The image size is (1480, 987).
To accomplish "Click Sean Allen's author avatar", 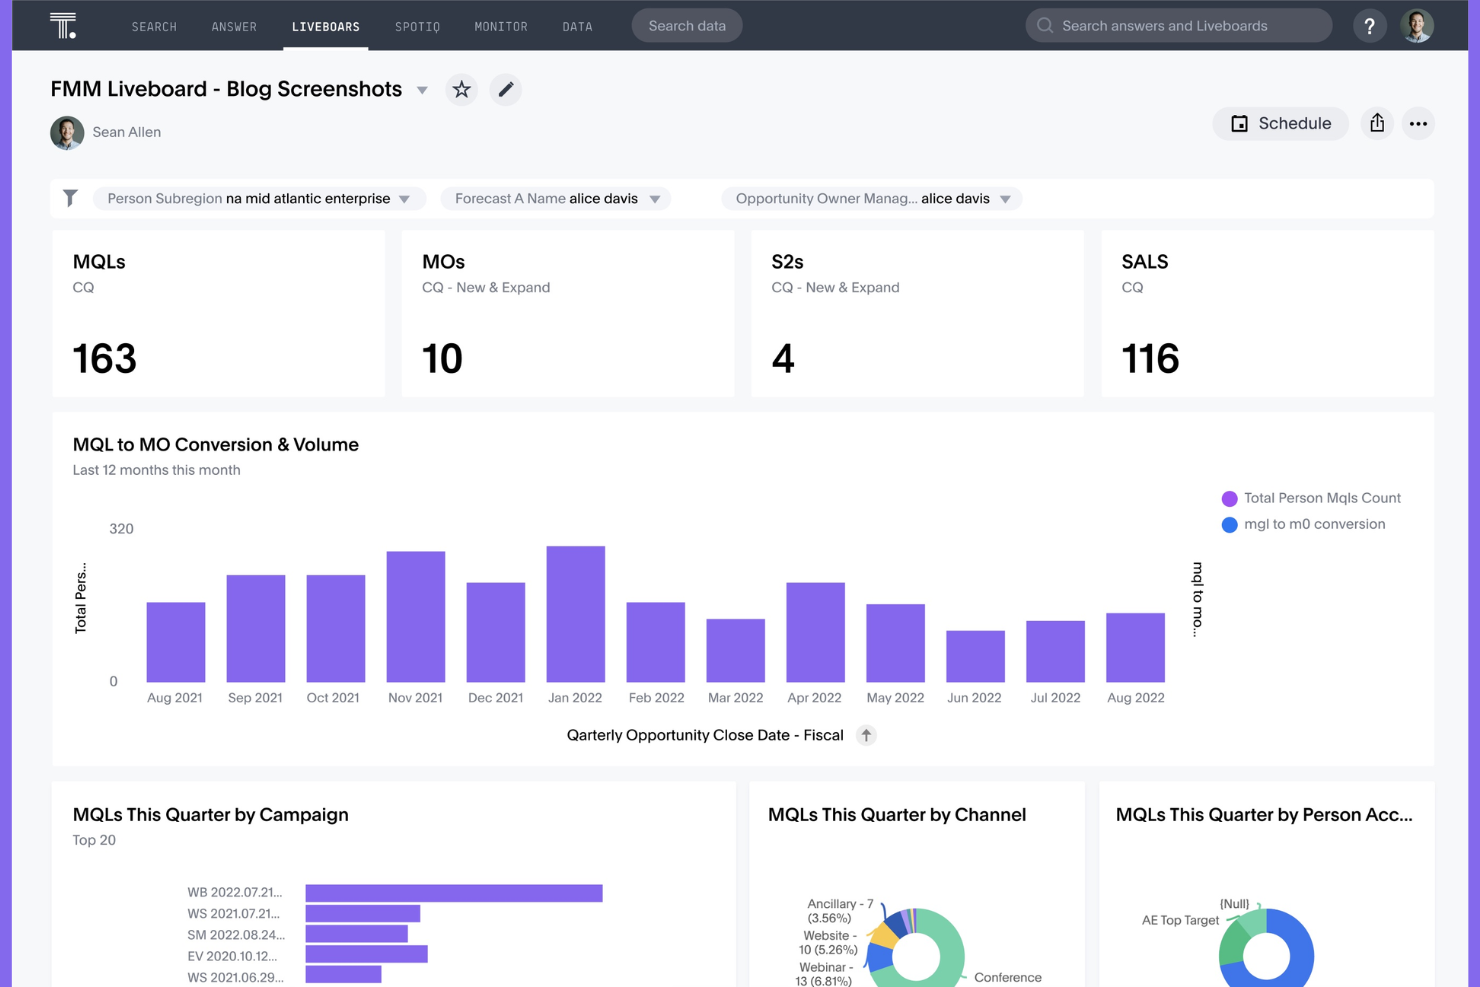I will point(67,132).
